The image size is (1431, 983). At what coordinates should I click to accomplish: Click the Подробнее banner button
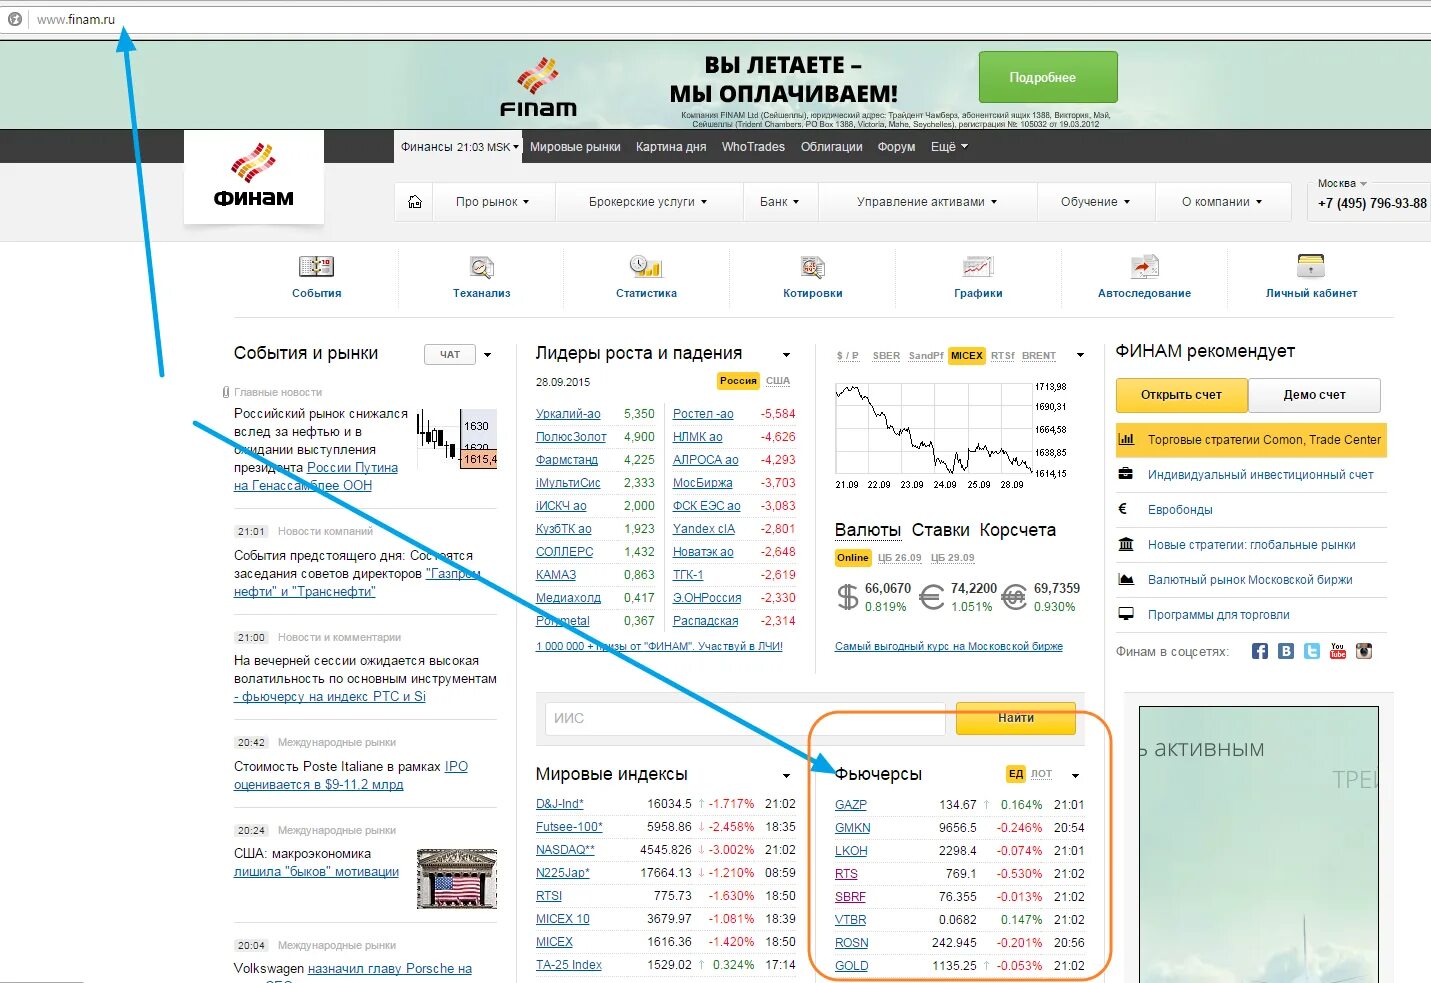tap(1048, 77)
